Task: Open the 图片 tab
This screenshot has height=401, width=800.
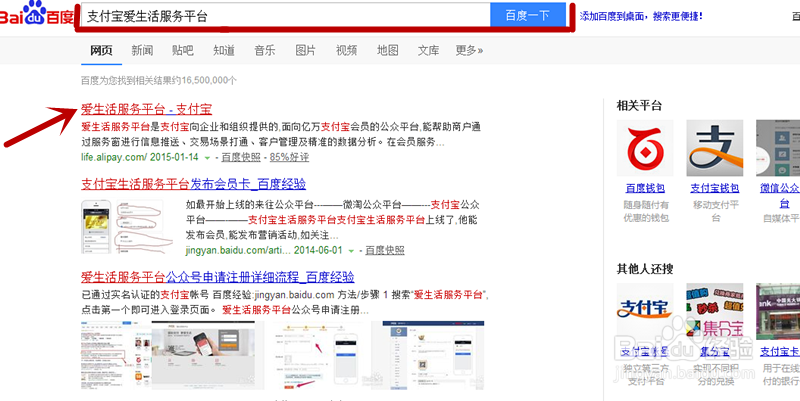Action: pos(306,51)
